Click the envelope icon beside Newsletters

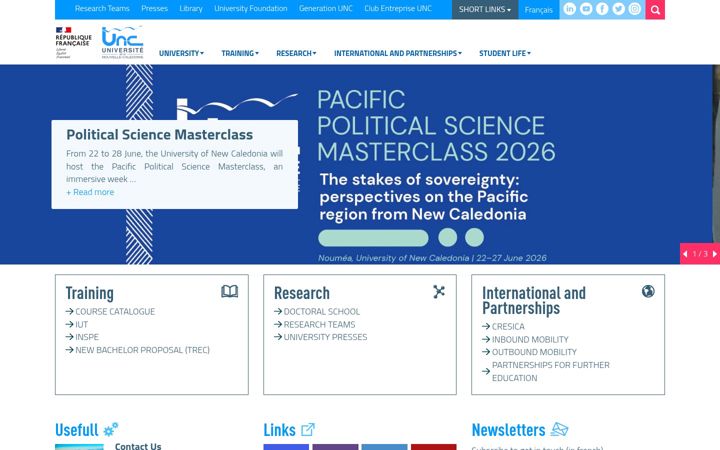coord(559,429)
